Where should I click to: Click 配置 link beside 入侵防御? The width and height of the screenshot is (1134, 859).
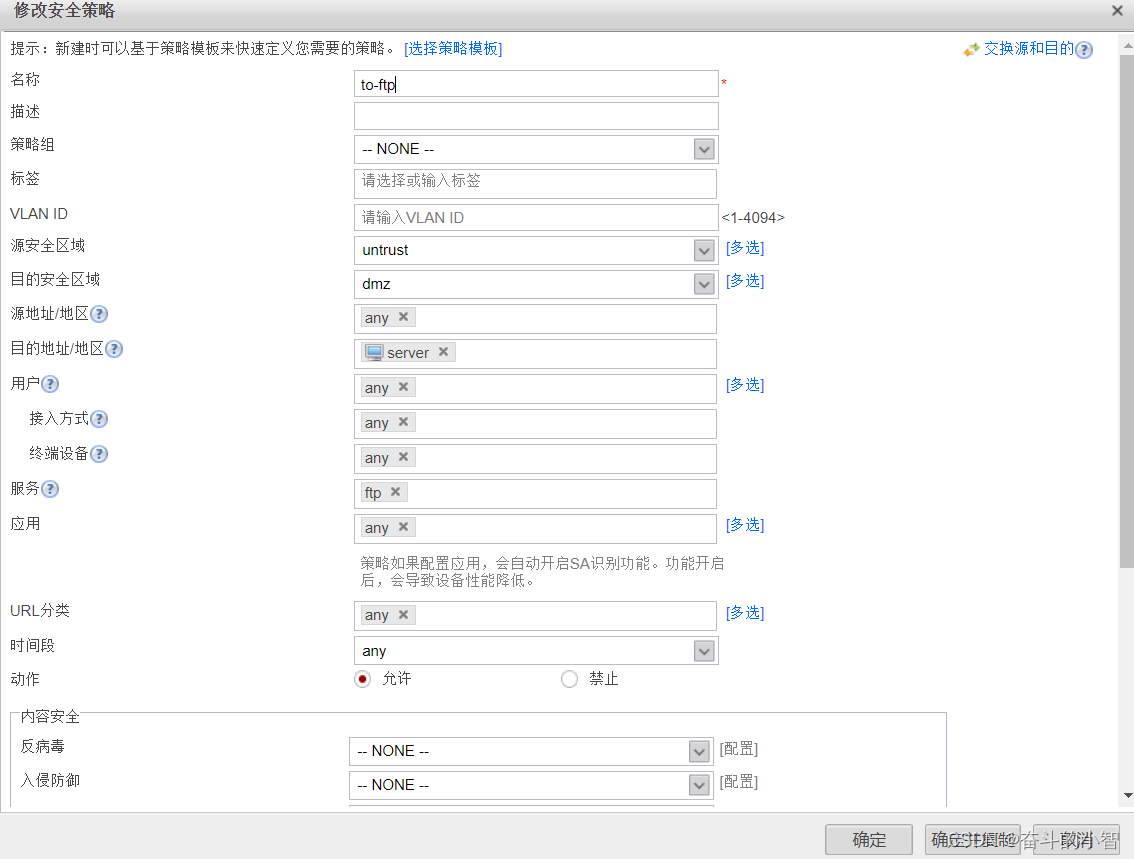pyautogui.click(x=738, y=782)
